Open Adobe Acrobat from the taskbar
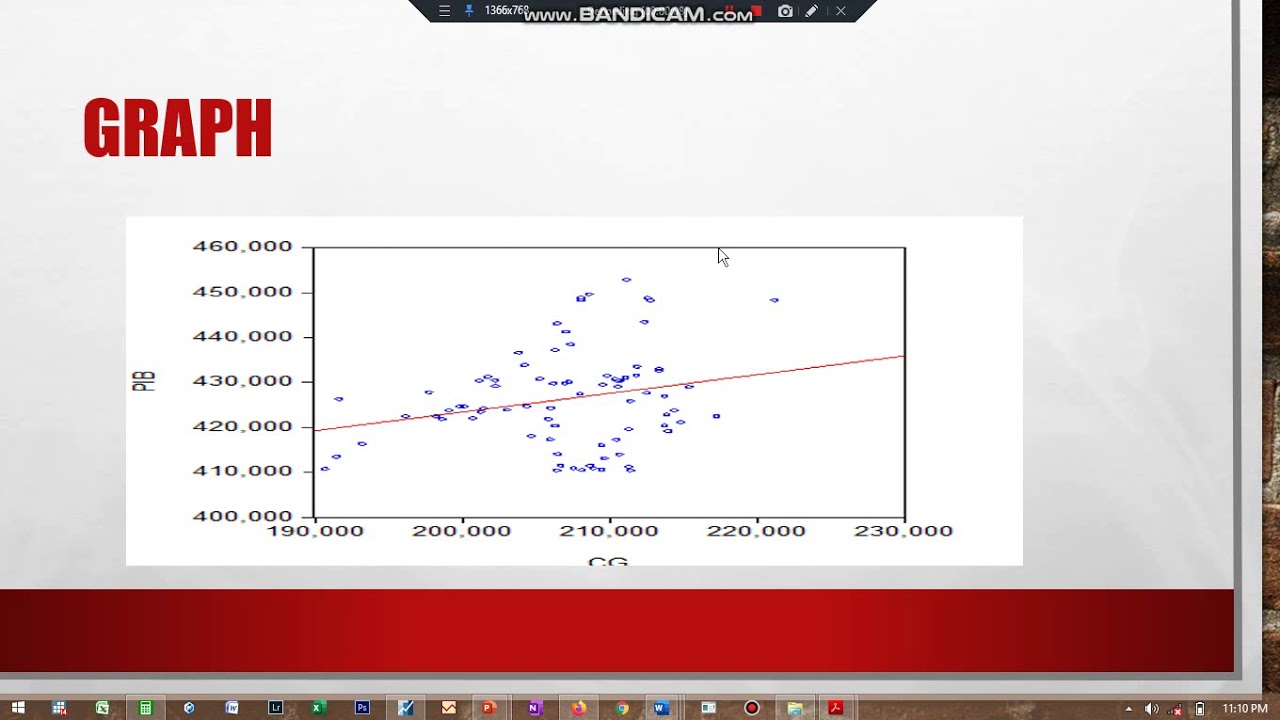 pos(836,708)
